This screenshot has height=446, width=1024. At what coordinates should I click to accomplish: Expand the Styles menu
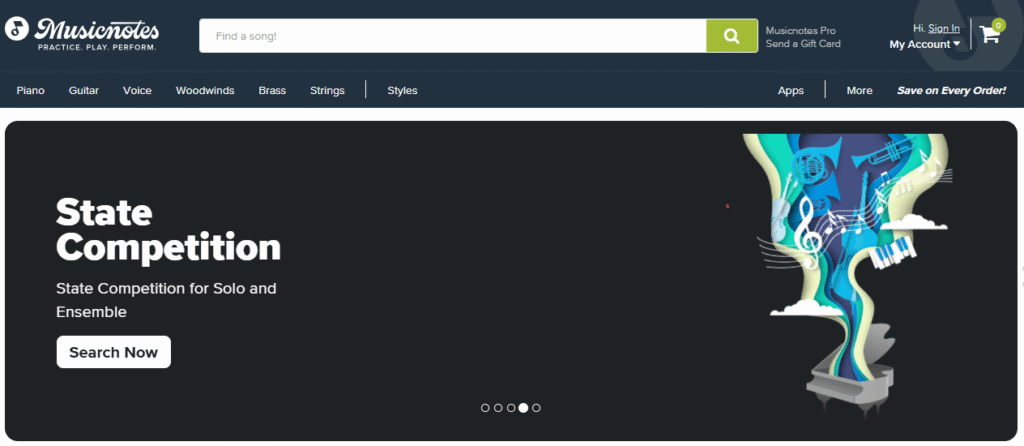point(402,90)
